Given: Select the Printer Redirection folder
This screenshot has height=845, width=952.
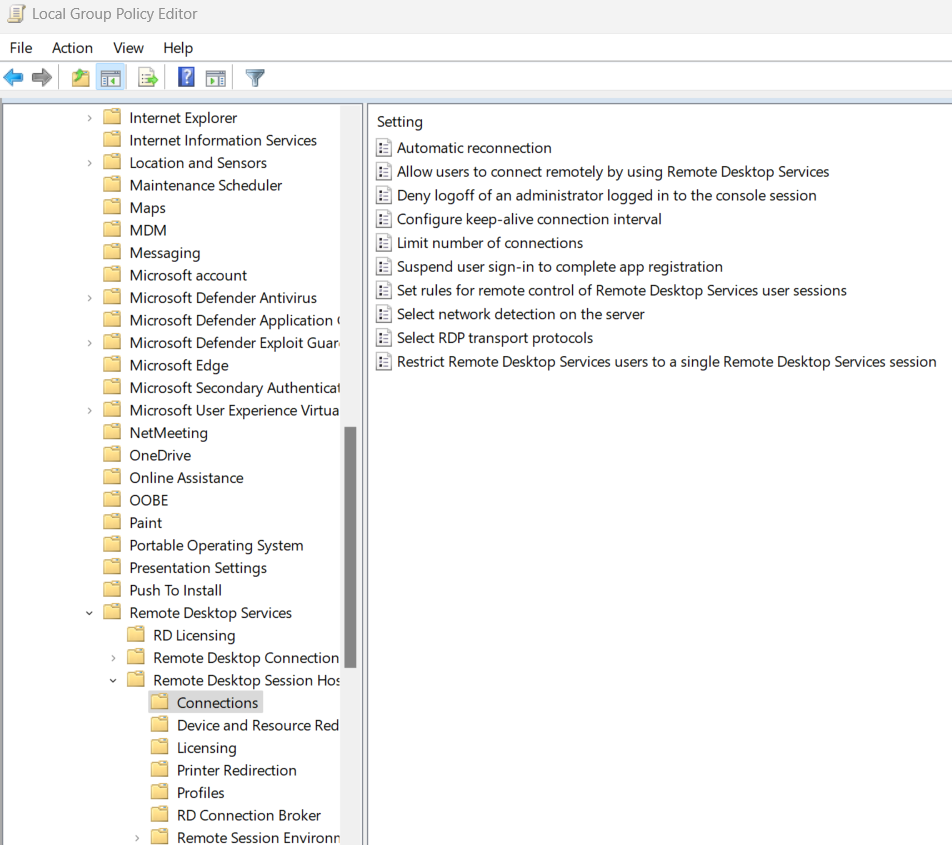Looking at the screenshot, I should tap(236, 770).
